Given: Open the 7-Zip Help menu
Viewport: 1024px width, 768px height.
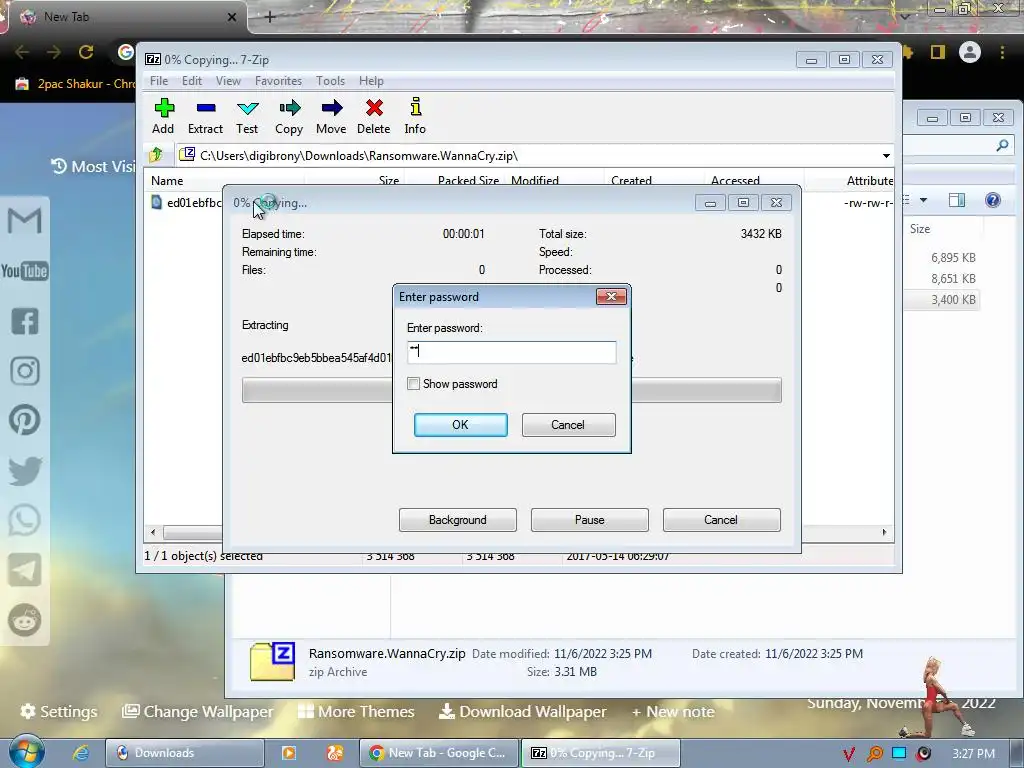Looking at the screenshot, I should [371, 81].
